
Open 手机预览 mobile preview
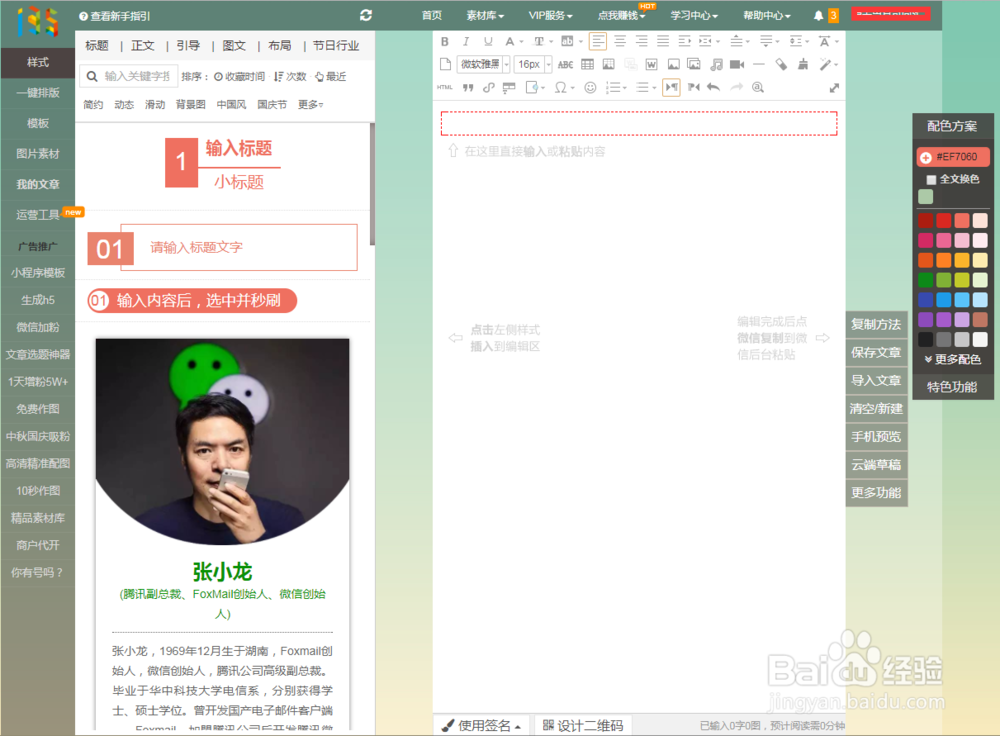point(876,437)
